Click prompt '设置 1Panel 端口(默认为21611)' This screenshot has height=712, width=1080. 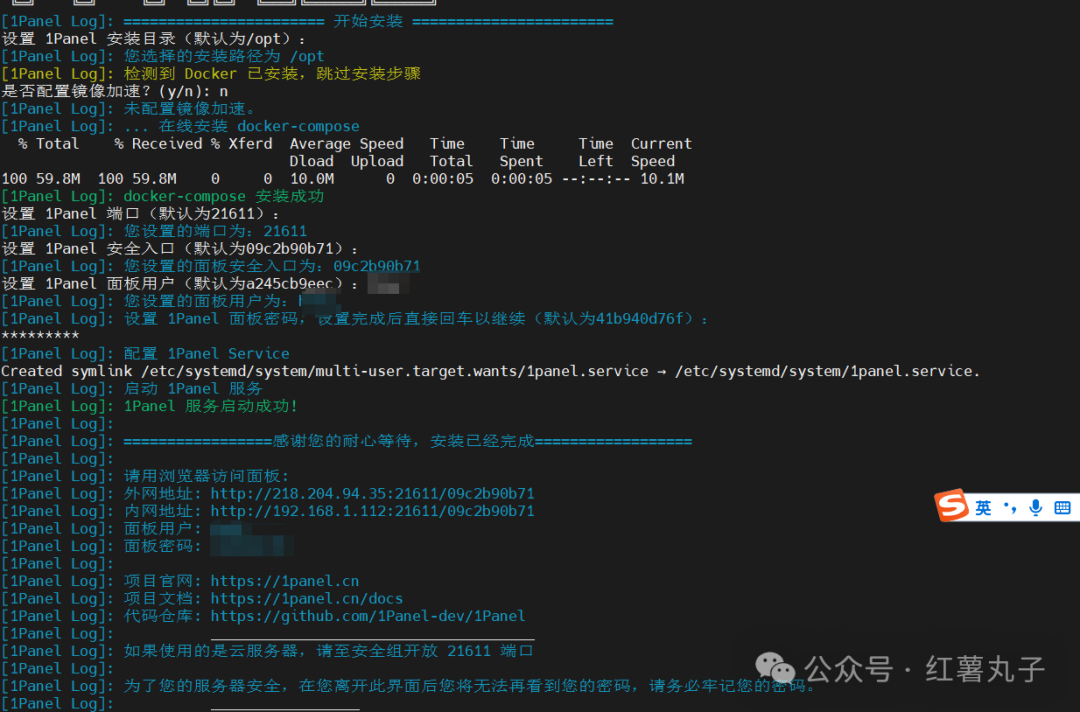pyautogui.click(x=141, y=214)
